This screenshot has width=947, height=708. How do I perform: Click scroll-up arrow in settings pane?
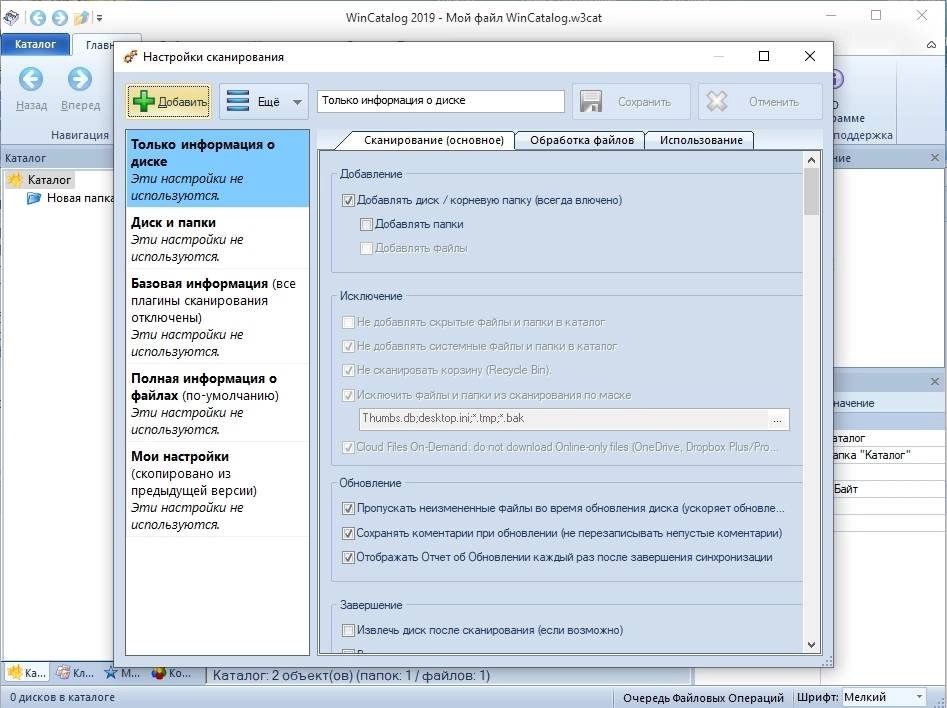click(x=811, y=160)
